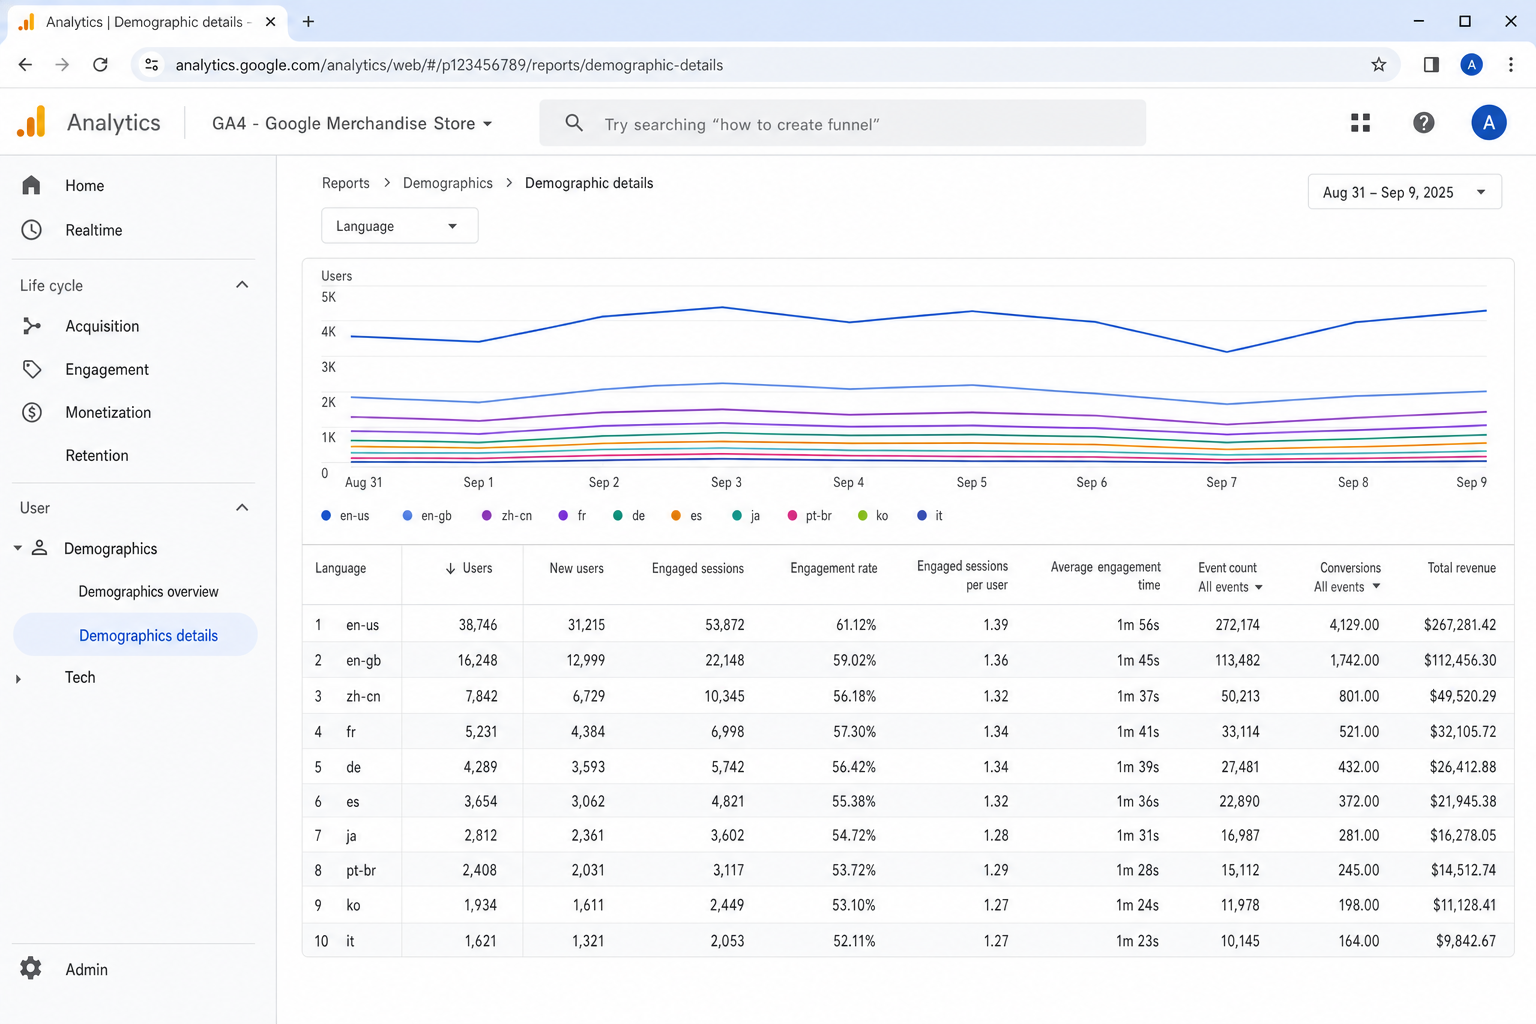The height and width of the screenshot is (1024, 1536).
Task: Toggle the pt-br legend series
Action: tap(810, 516)
